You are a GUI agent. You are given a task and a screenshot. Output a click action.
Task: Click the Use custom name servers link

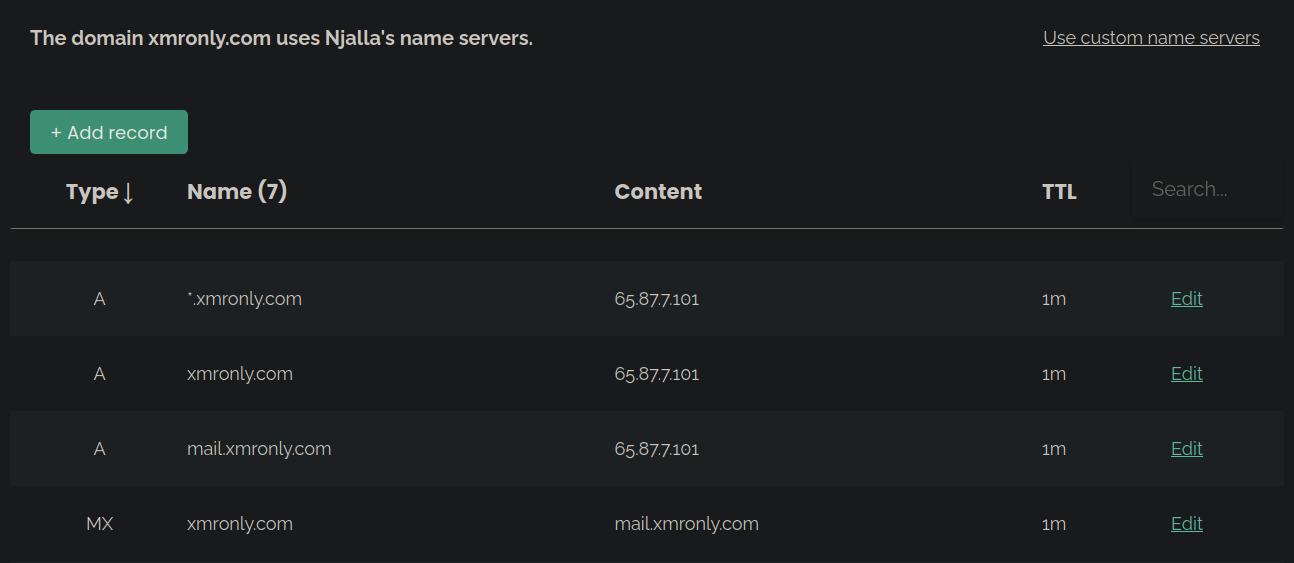click(1151, 38)
